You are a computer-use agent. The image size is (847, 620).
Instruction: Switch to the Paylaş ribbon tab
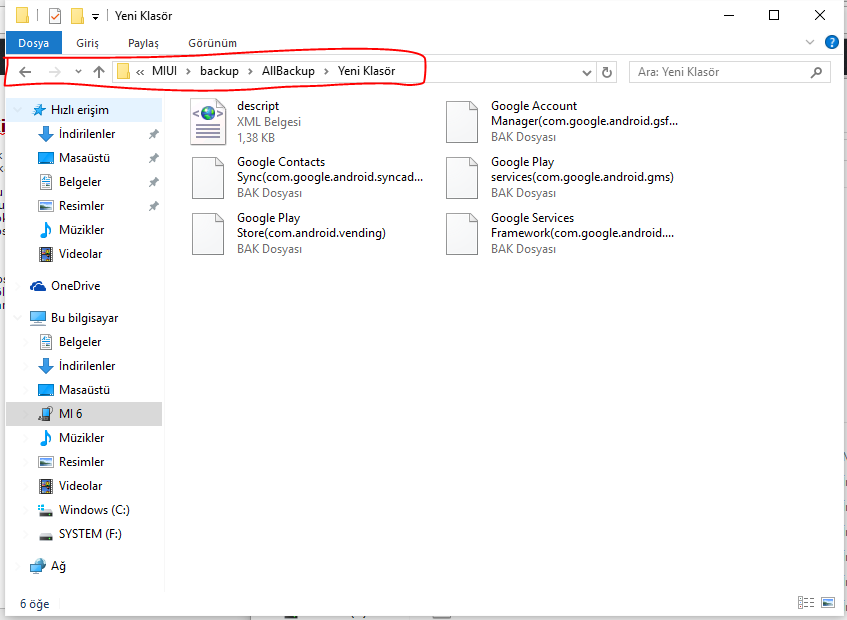[143, 43]
